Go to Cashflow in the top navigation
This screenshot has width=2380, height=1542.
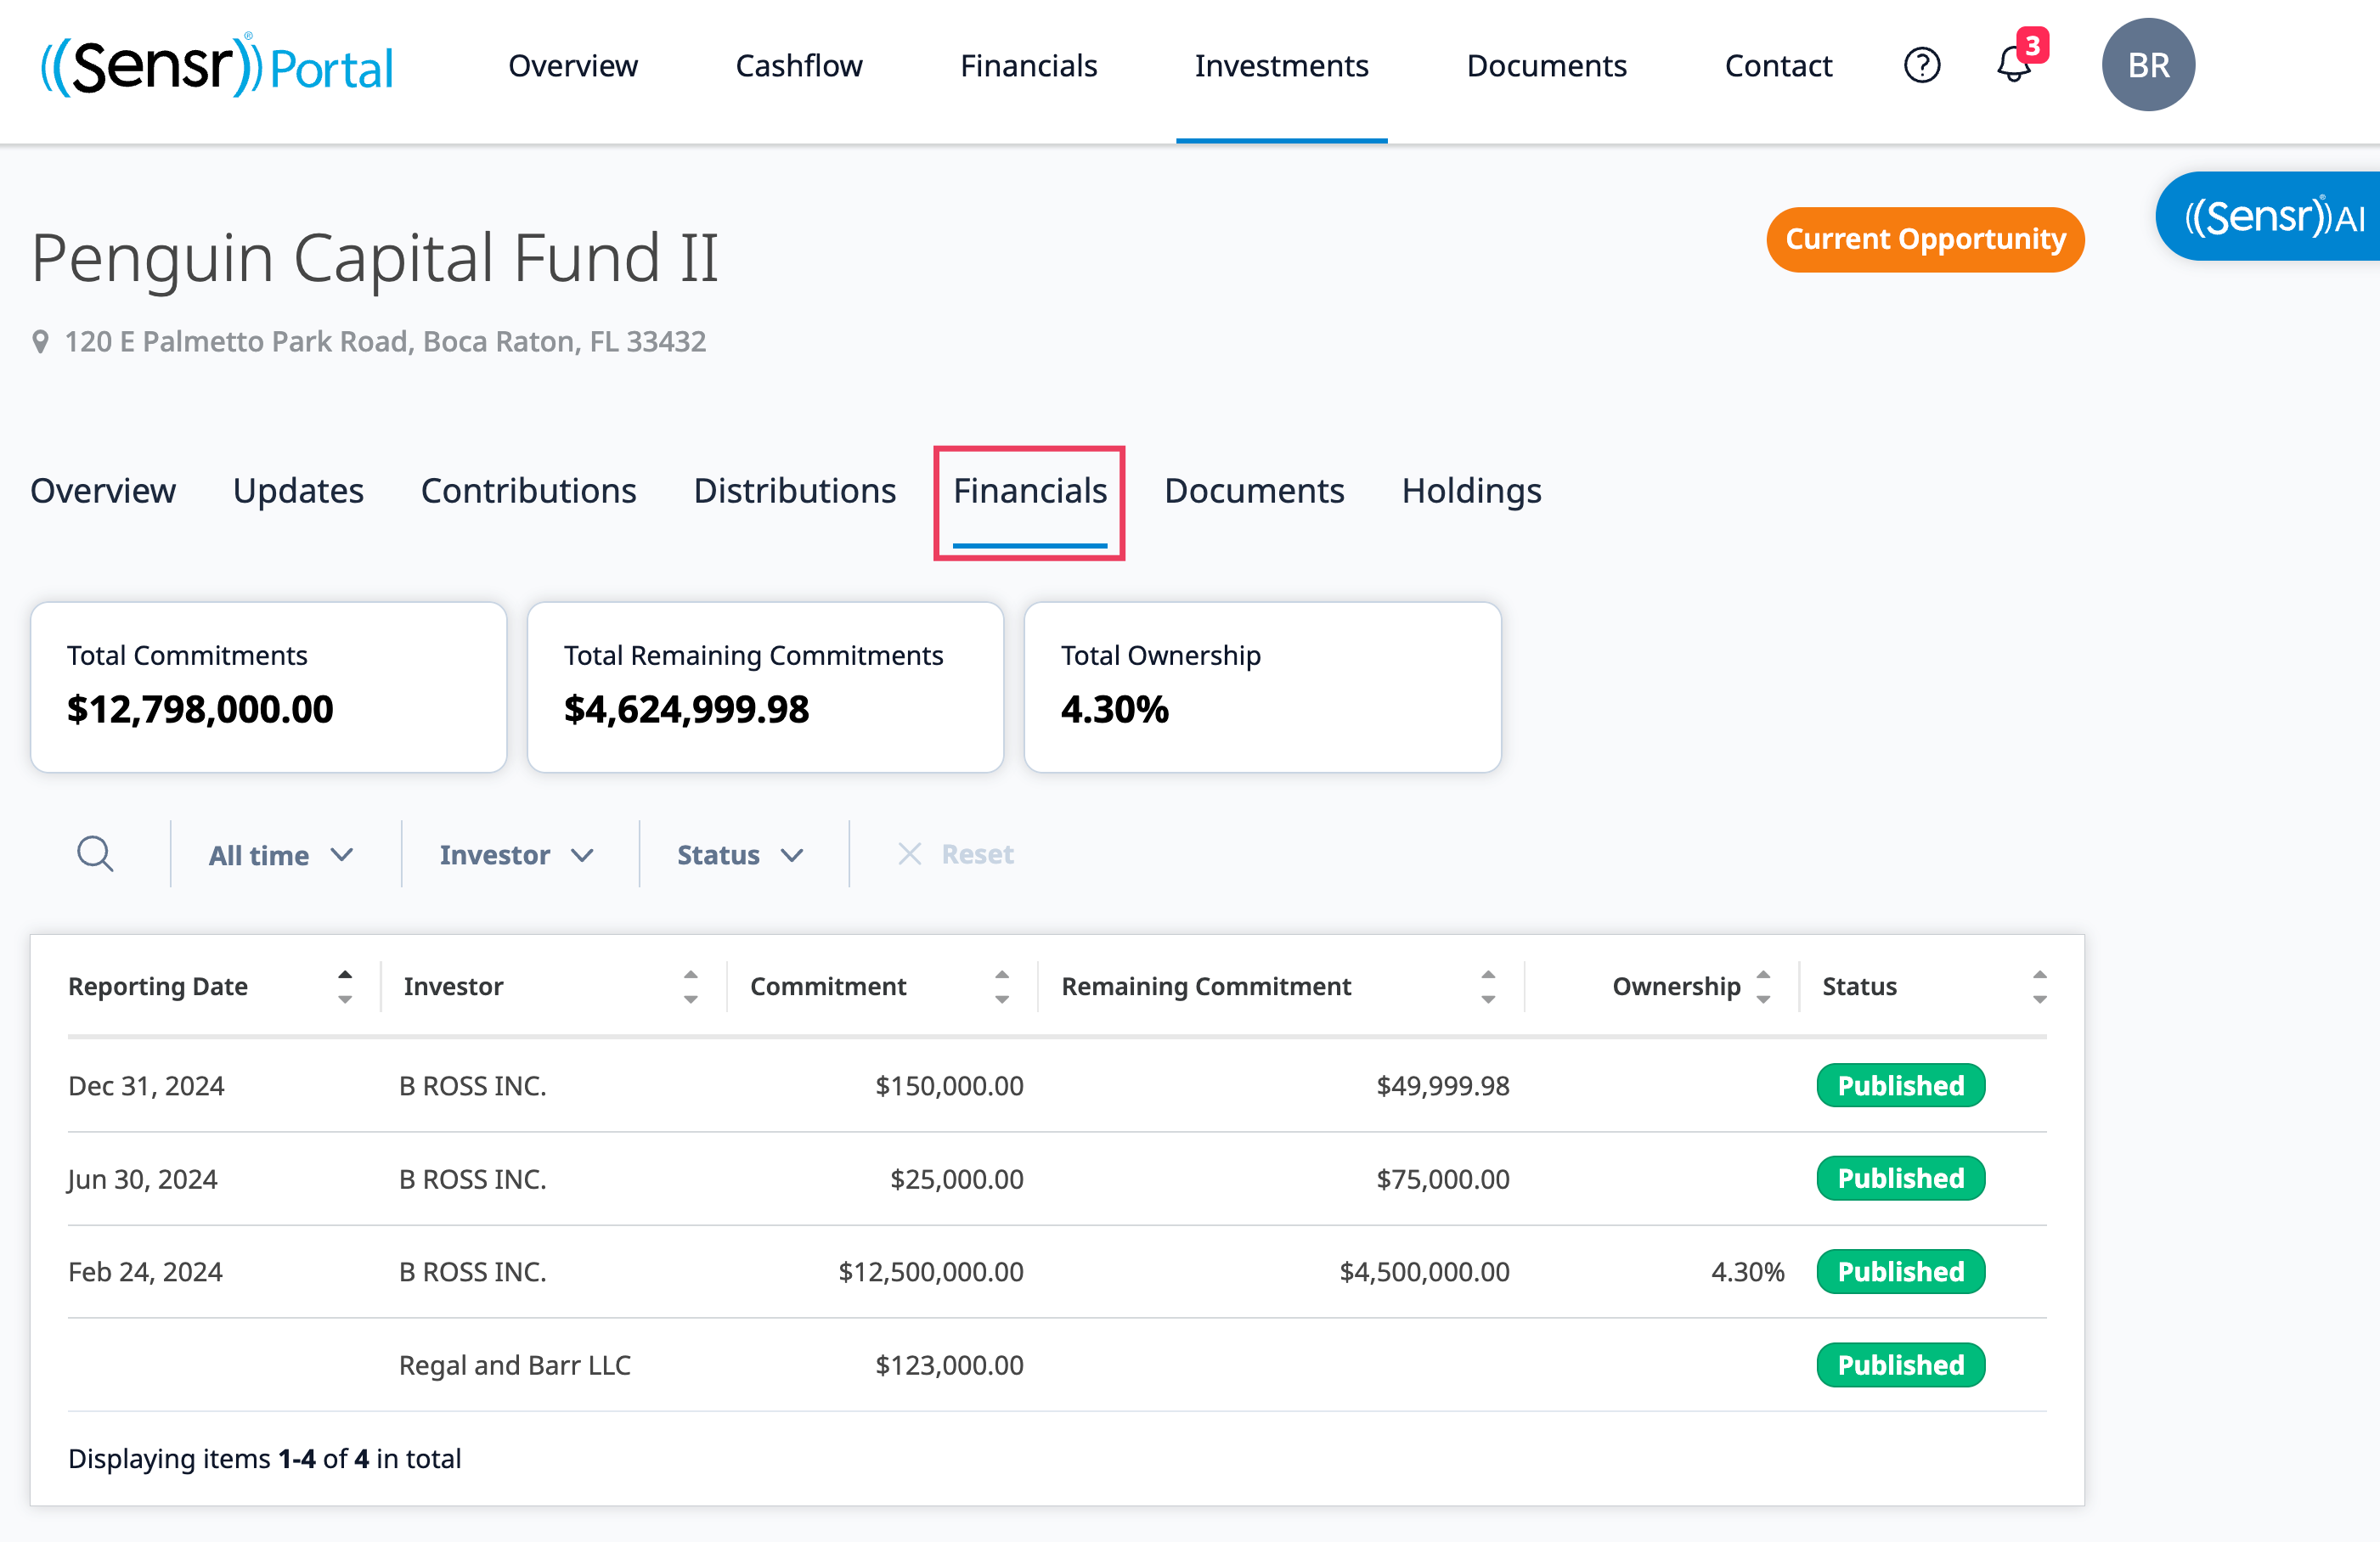[799, 65]
